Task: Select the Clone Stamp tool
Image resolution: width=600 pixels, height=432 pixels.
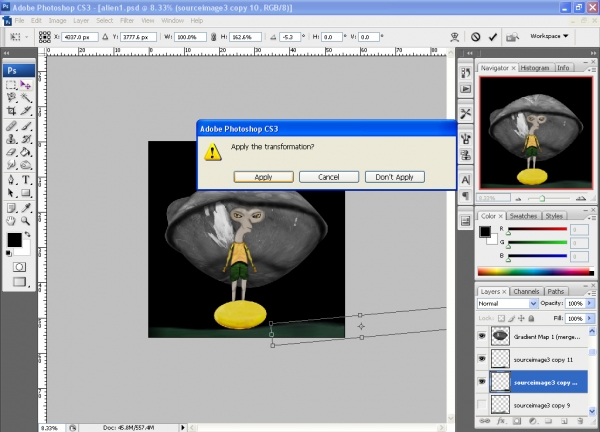Action: pyautogui.click(x=11, y=139)
